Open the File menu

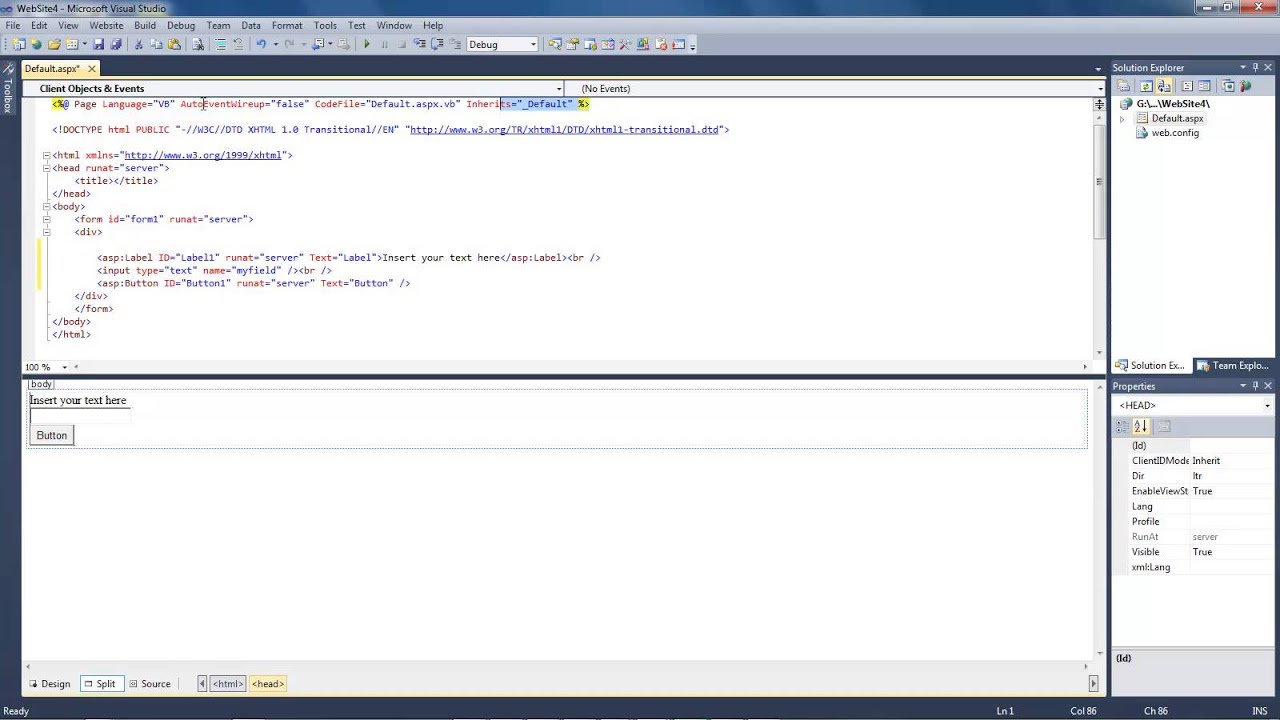(x=13, y=25)
